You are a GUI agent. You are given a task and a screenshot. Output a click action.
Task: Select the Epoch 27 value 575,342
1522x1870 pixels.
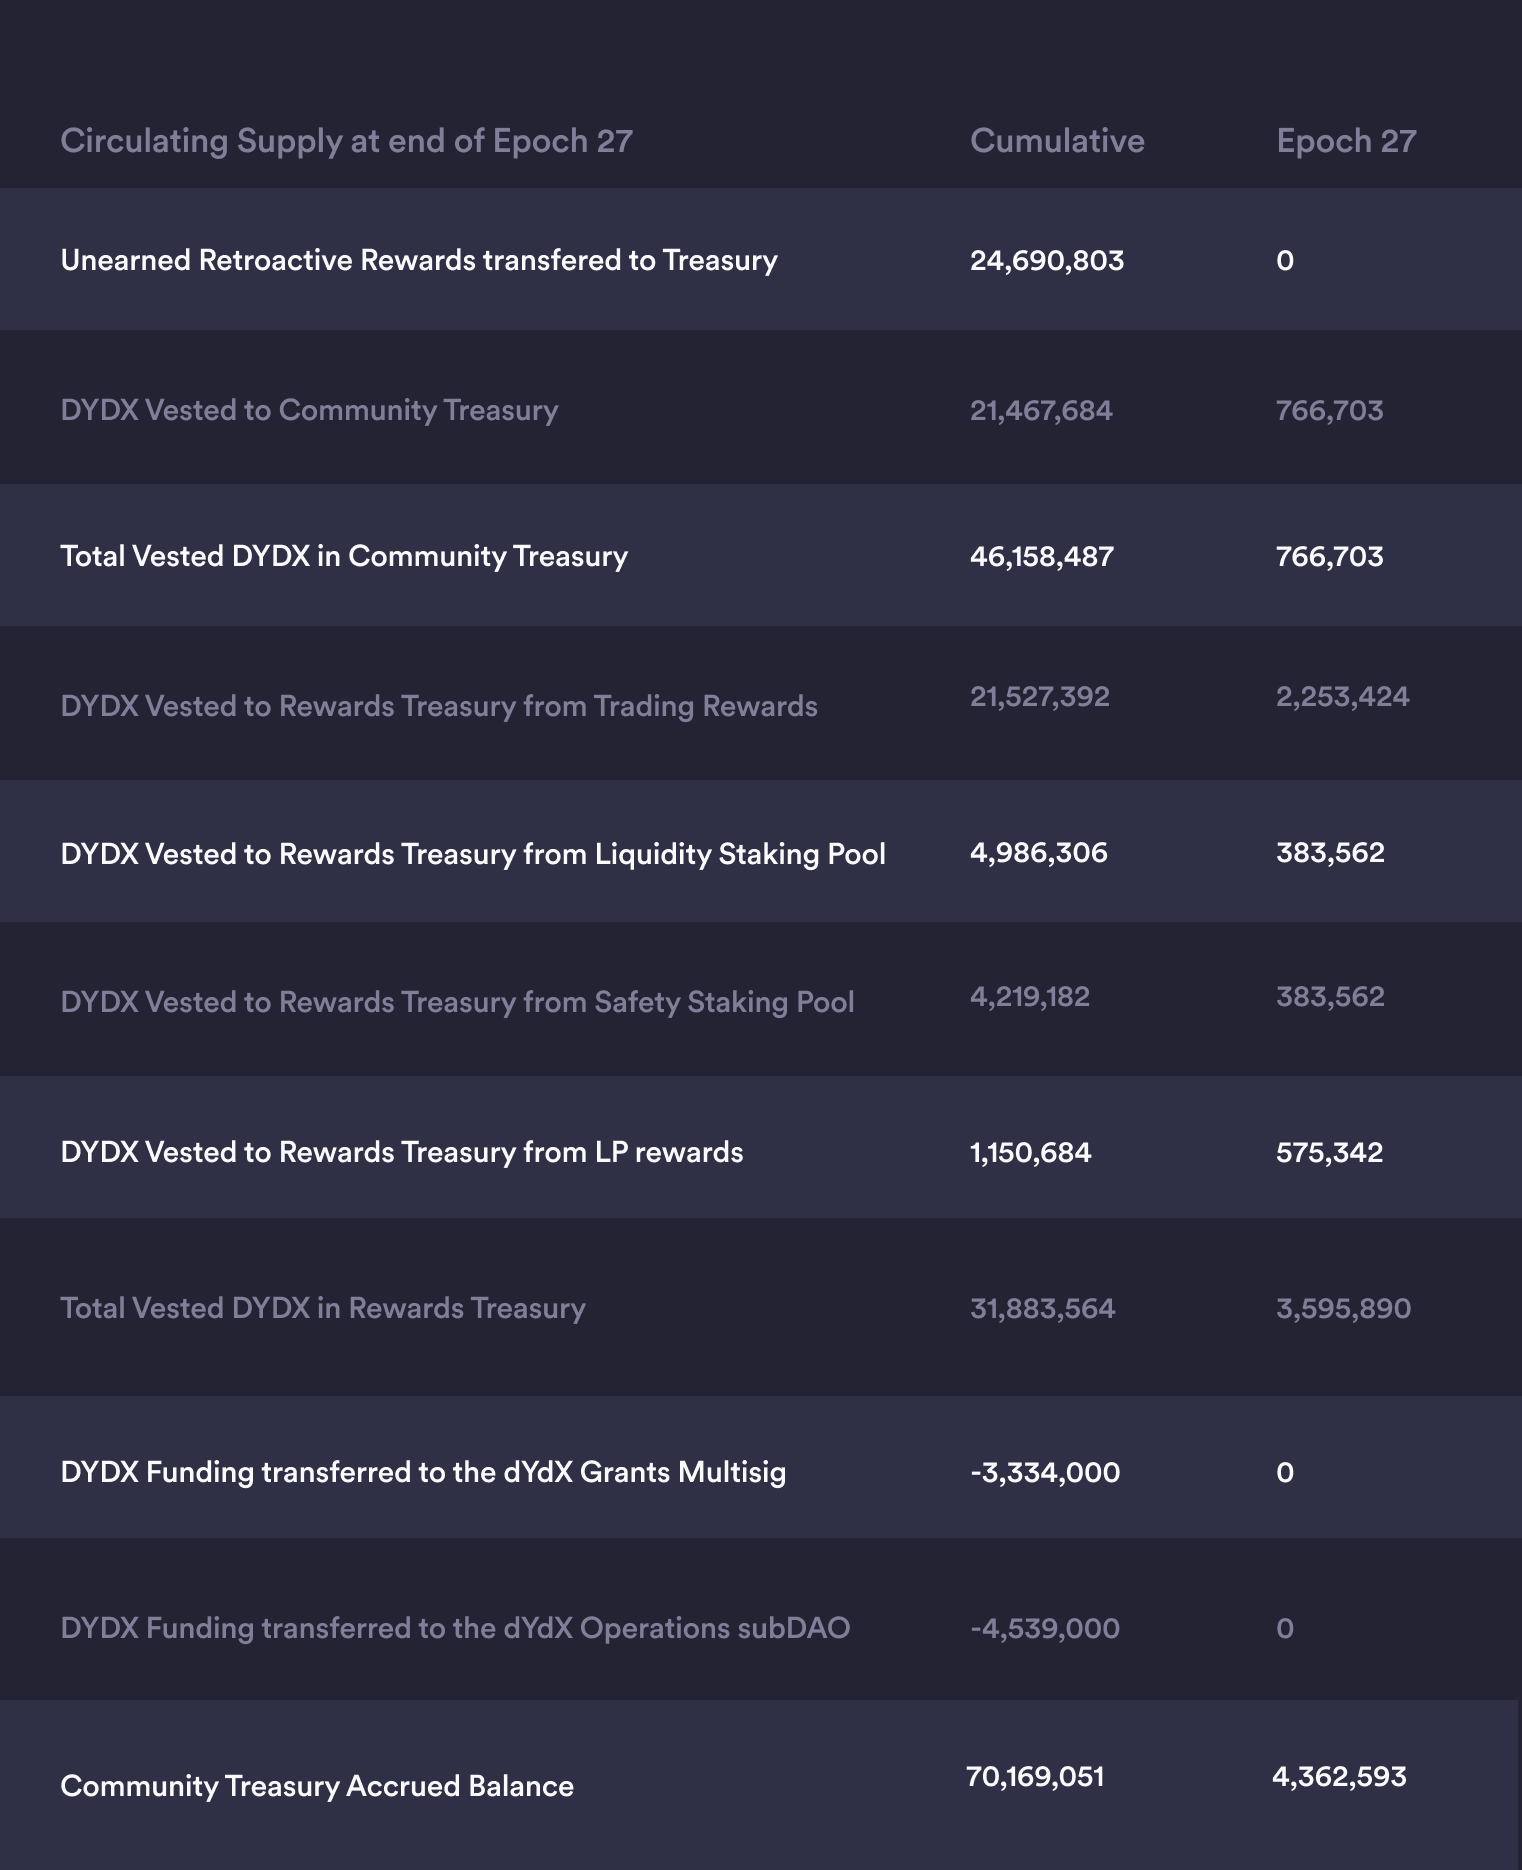tap(1329, 1152)
